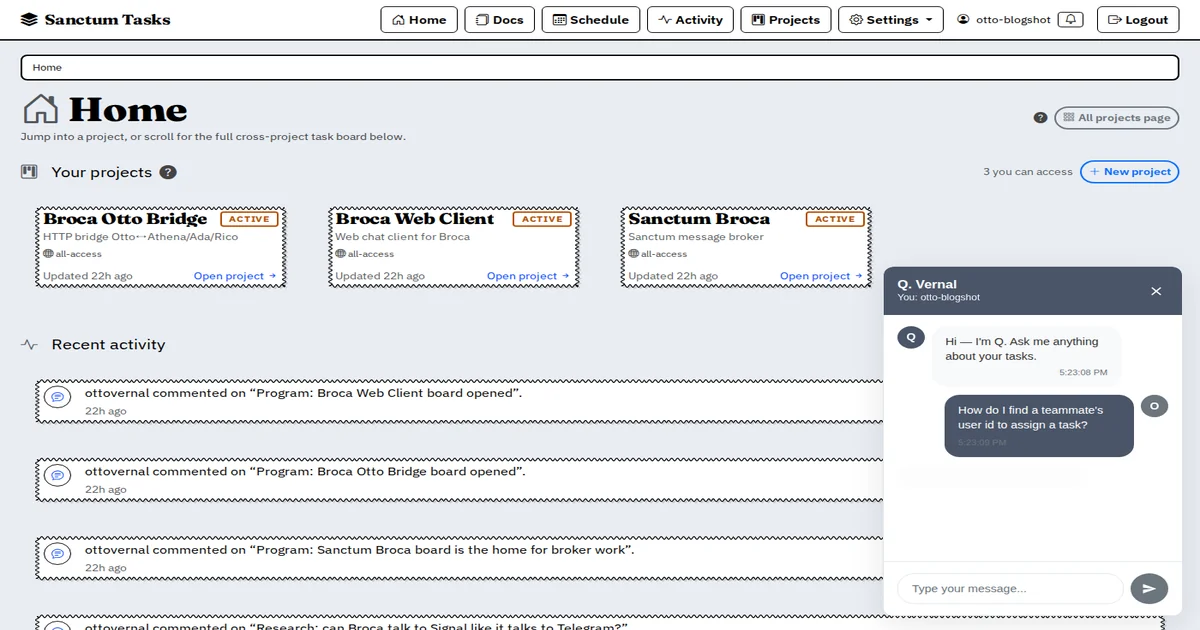The width and height of the screenshot is (1200, 630).
Task: Click all-access globe icon on Broca Otto Bridge
Action: click(x=48, y=254)
